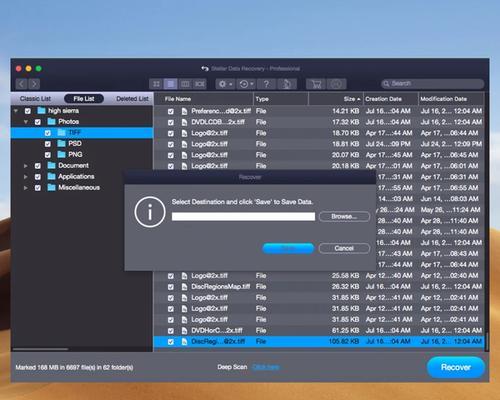Expand the Applications folder node
The image size is (500, 400).
tap(26, 177)
